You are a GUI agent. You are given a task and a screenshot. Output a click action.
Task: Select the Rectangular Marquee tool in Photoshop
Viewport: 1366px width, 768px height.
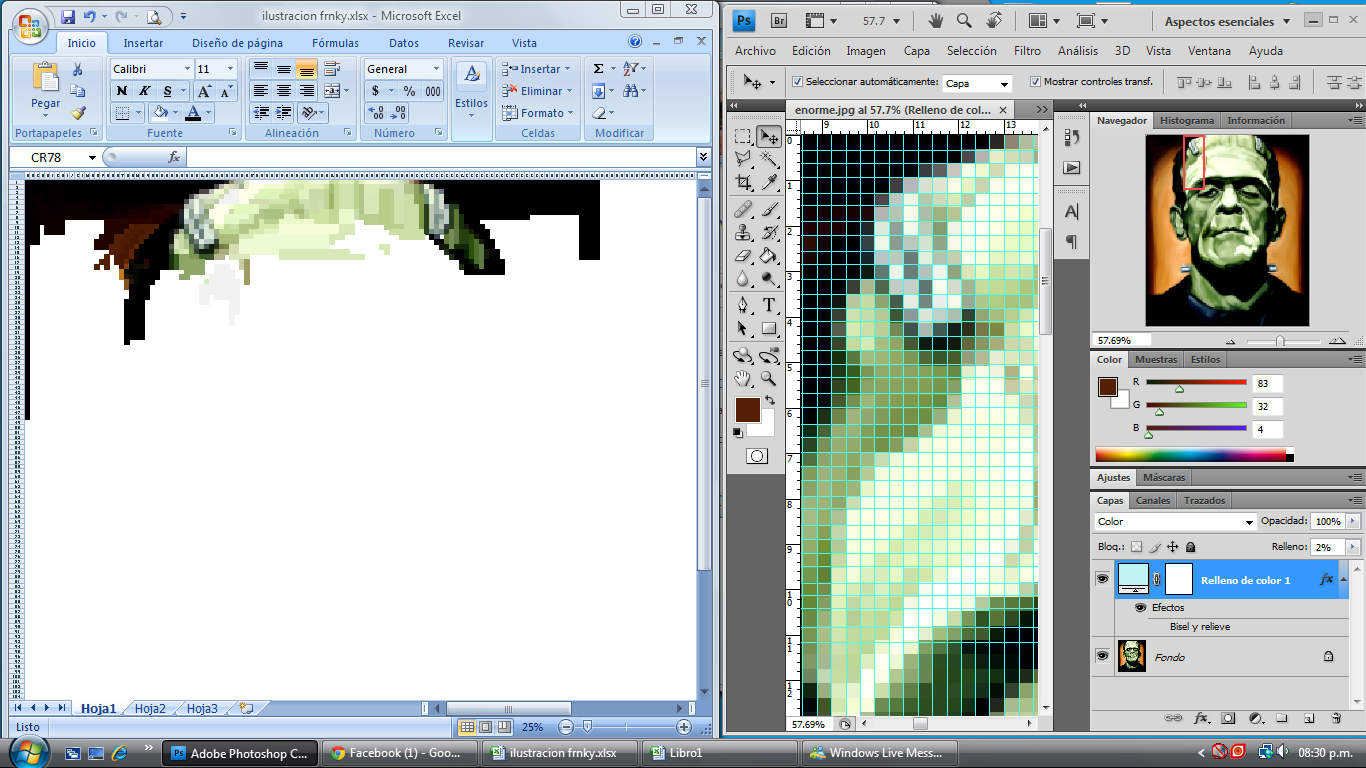[x=743, y=136]
